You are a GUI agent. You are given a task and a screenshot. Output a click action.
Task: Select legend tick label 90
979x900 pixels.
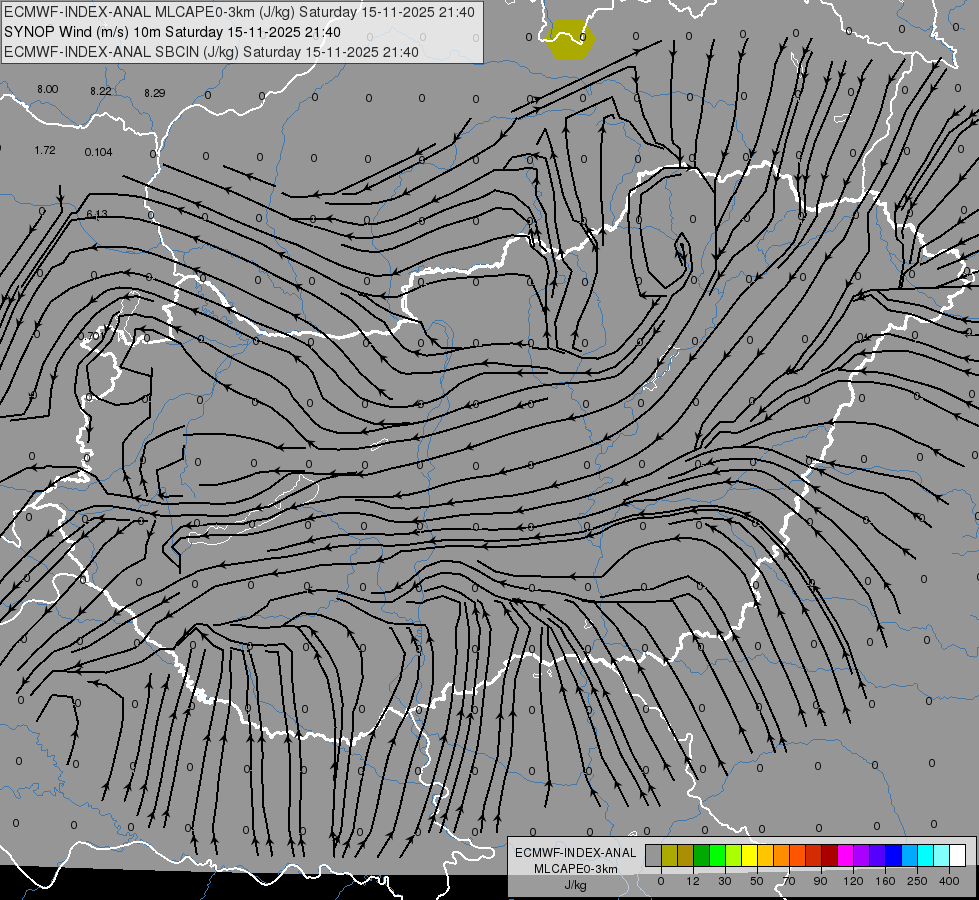click(x=820, y=881)
